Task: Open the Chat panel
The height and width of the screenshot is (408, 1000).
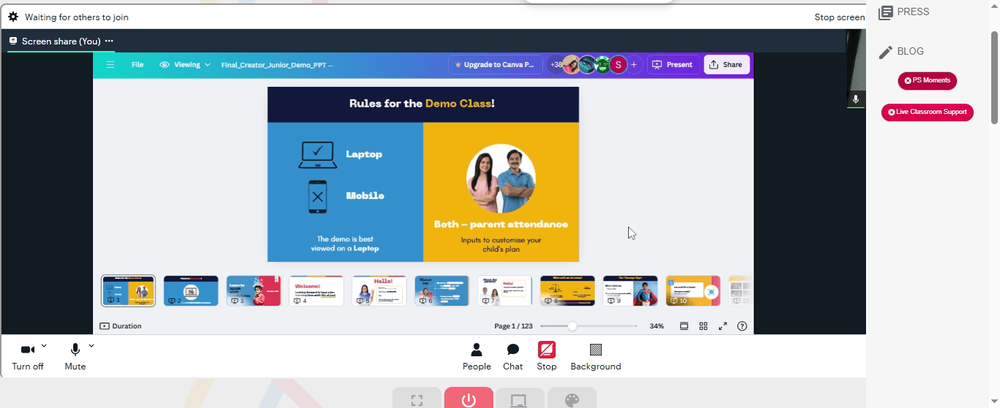Action: [513, 356]
